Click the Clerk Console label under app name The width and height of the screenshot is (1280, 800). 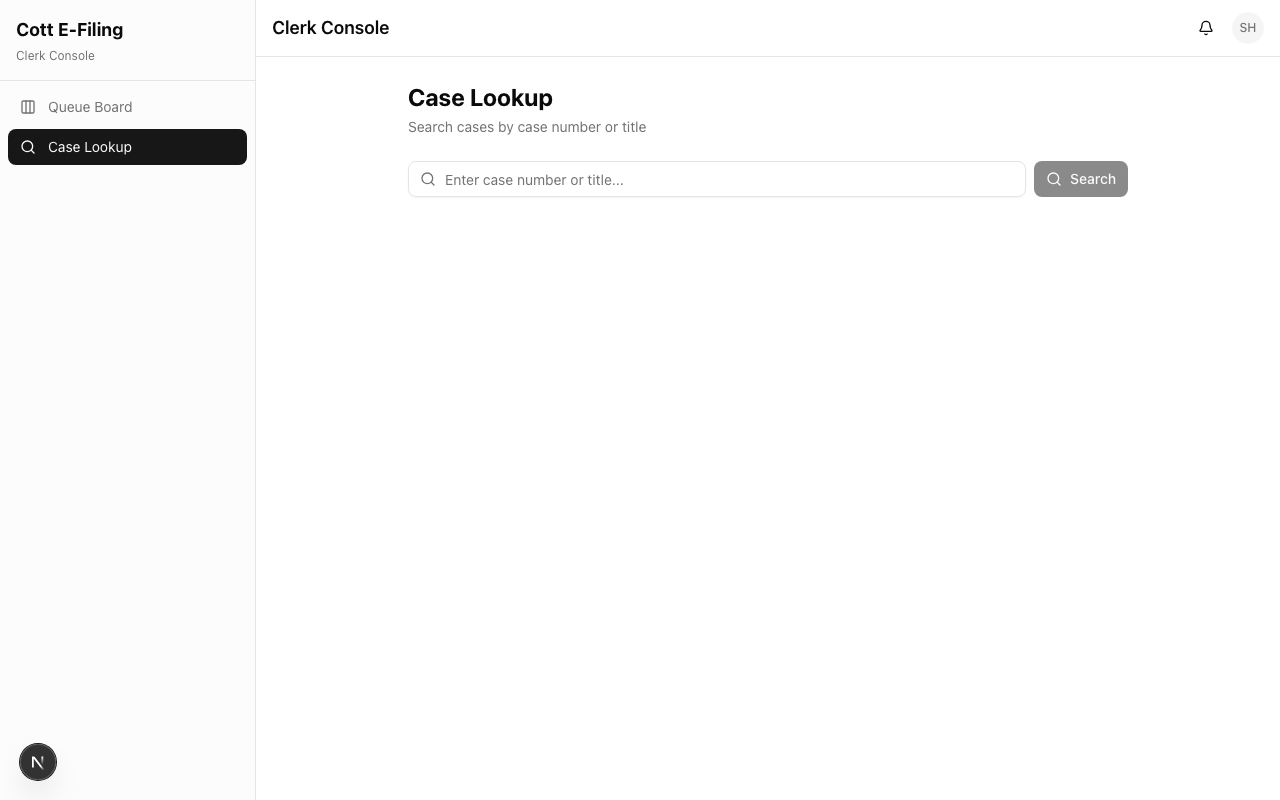click(55, 55)
